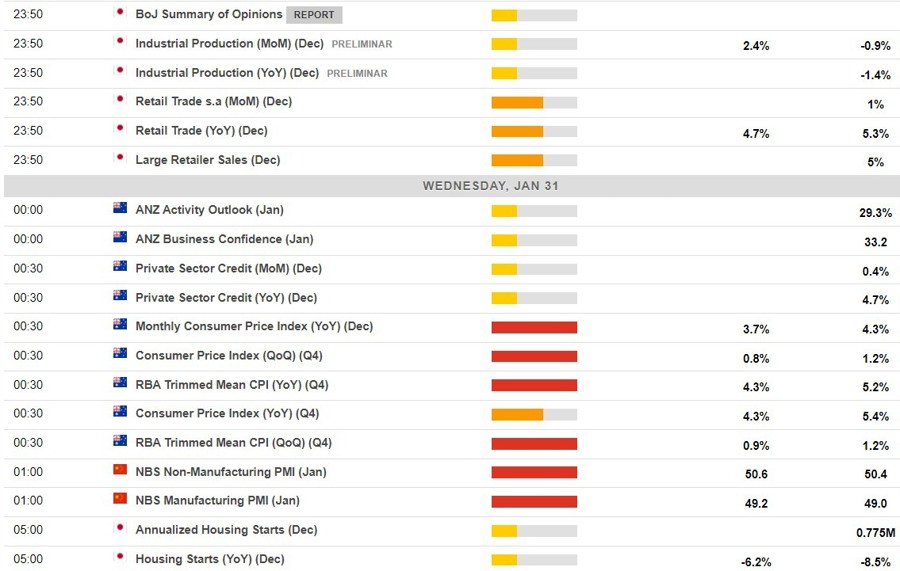Open the Large Retailer Sales (Dec) event

208,160
